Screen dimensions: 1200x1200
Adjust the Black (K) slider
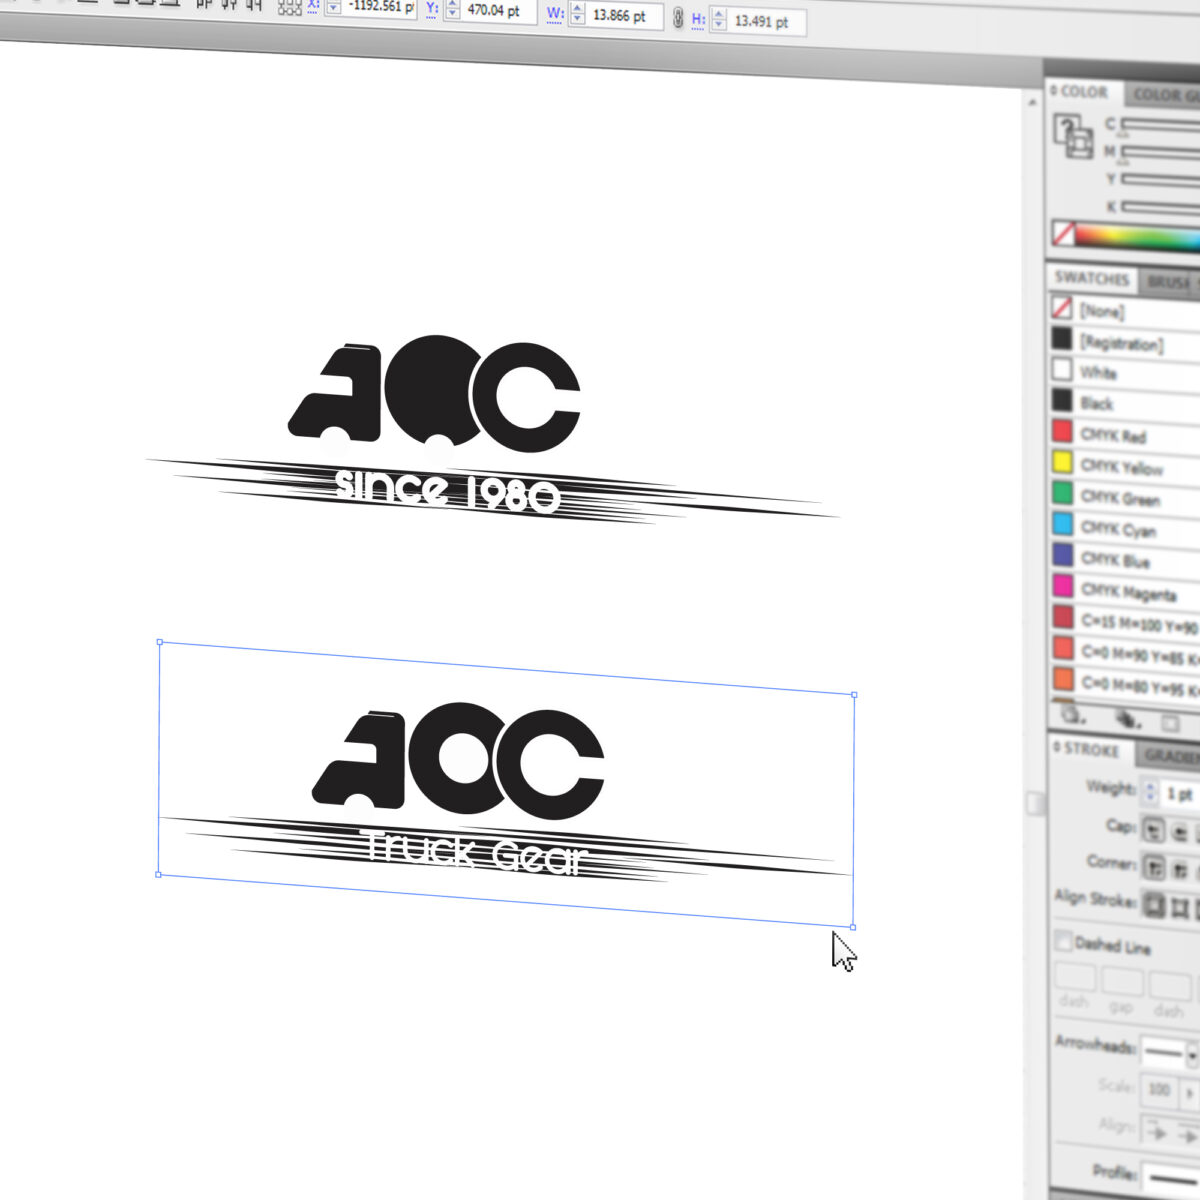[1160, 207]
